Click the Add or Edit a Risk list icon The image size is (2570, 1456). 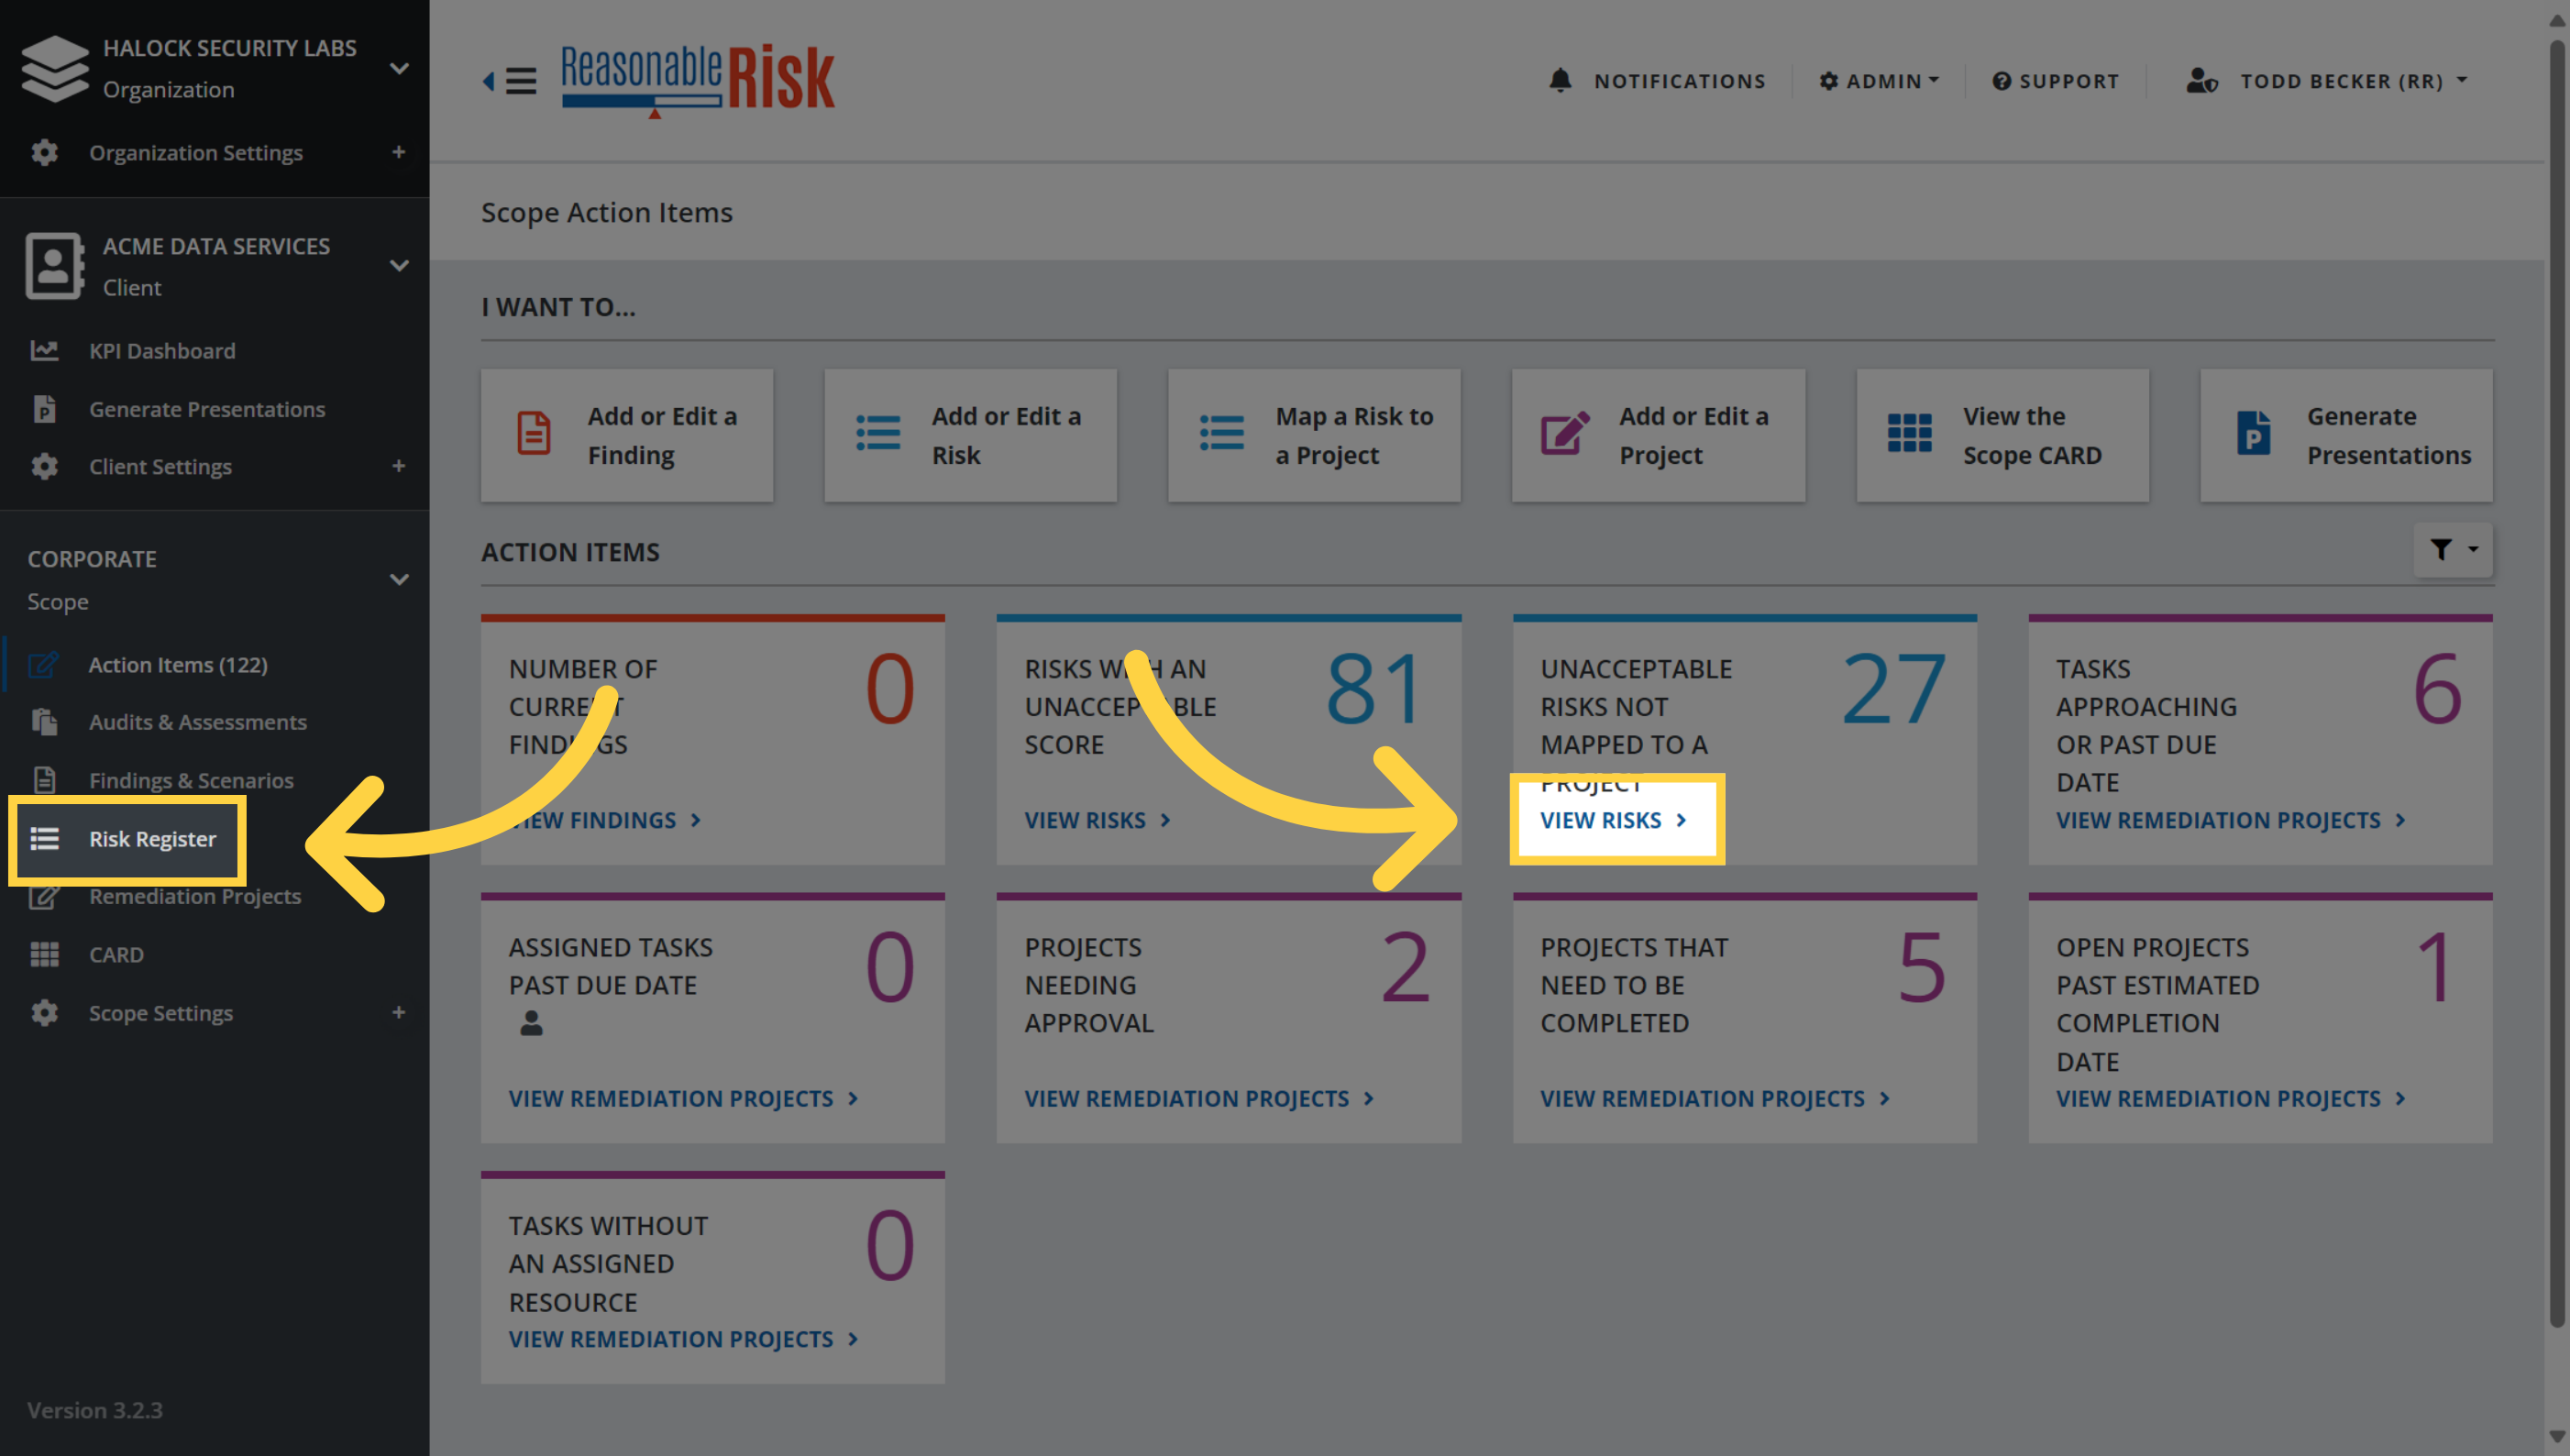pyautogui.click(x=878, y=433)
